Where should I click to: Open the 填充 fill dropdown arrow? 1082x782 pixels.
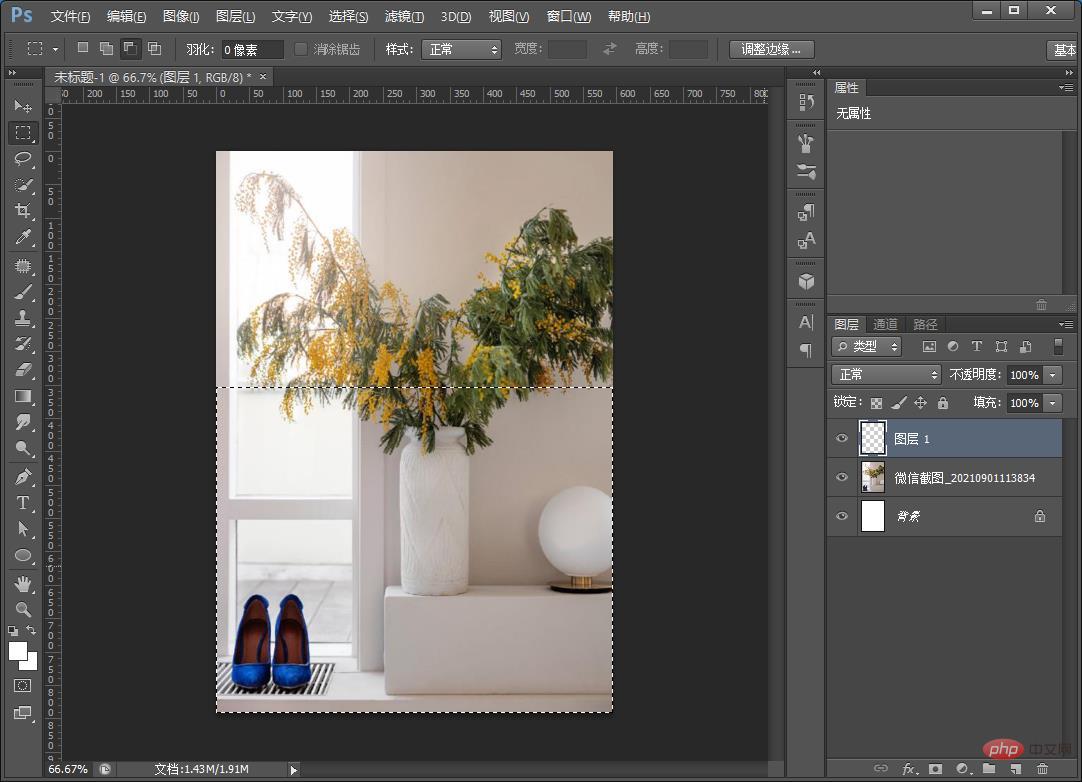tap(1052, 403)
